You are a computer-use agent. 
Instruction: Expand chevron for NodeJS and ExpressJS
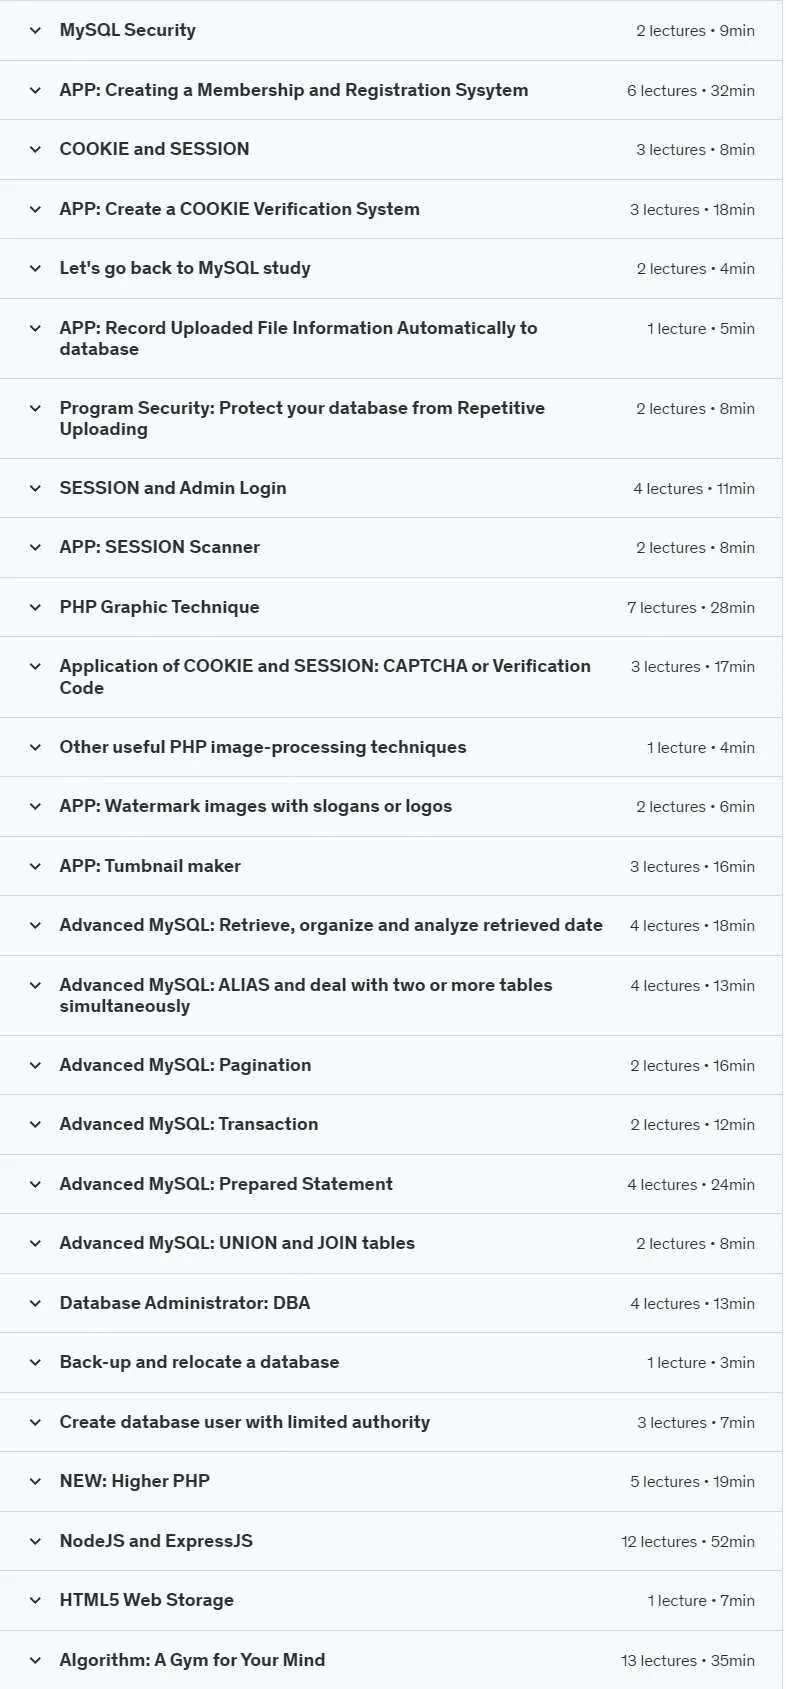coord(35,1542)
